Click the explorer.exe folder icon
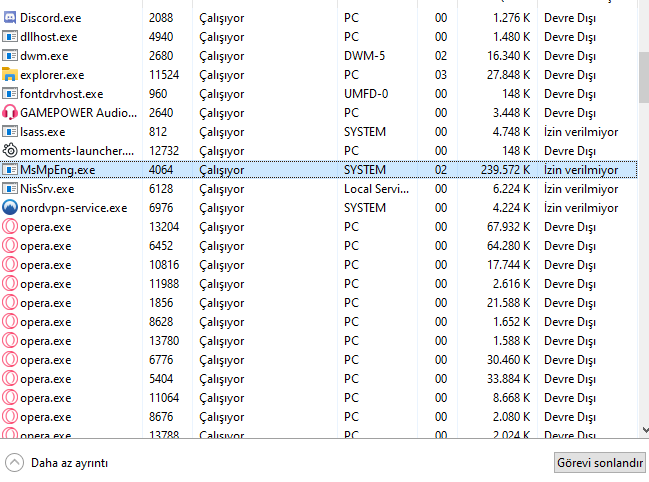This screenshot has width=649, height=482. 10,75
